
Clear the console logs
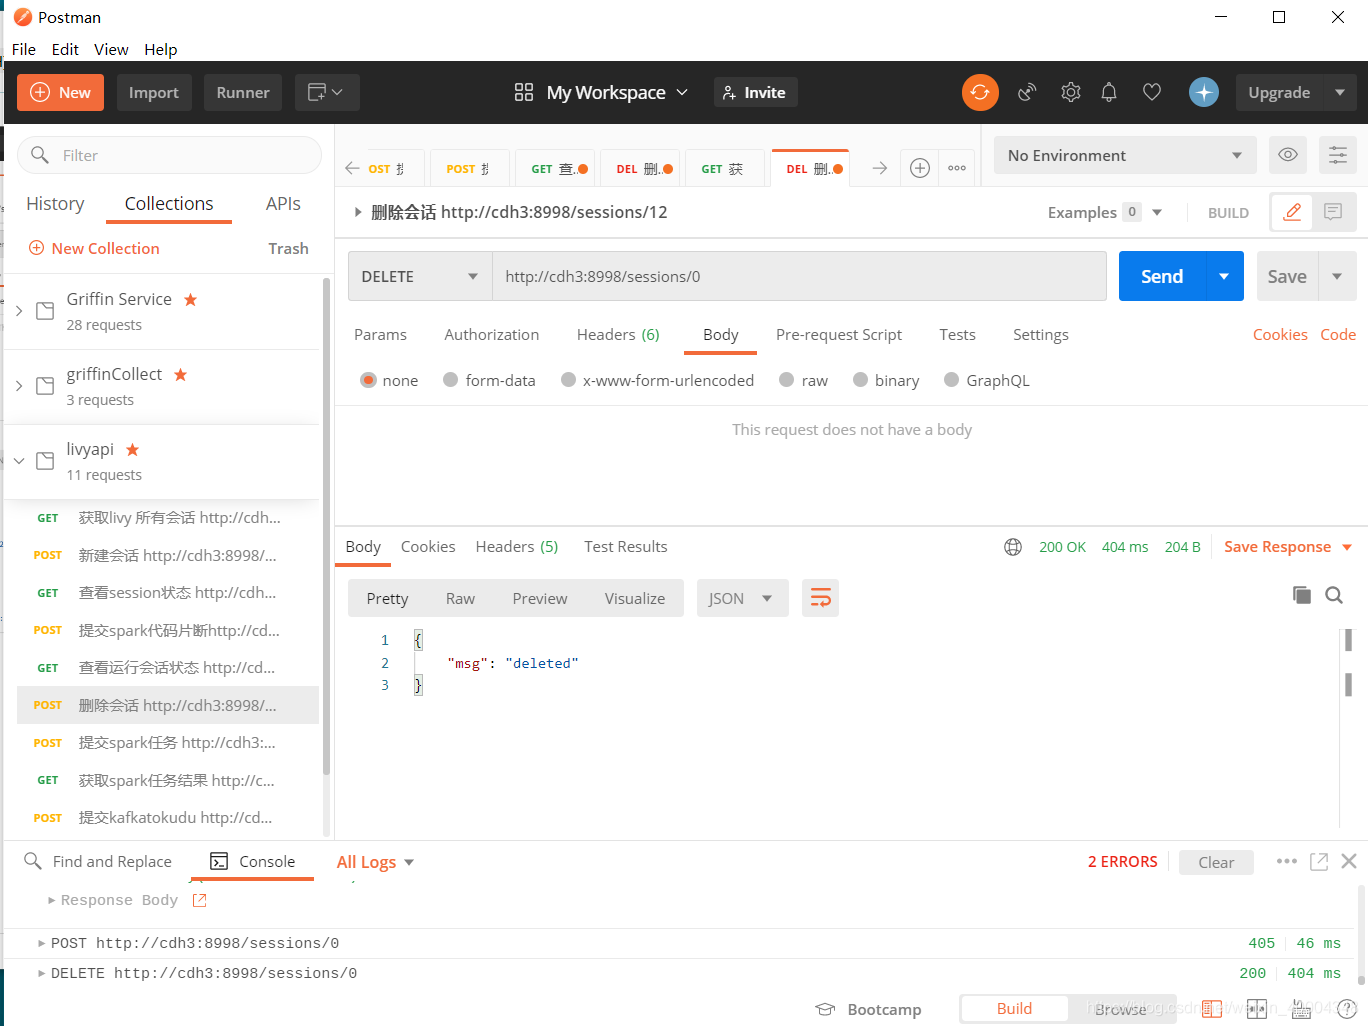1216,862
